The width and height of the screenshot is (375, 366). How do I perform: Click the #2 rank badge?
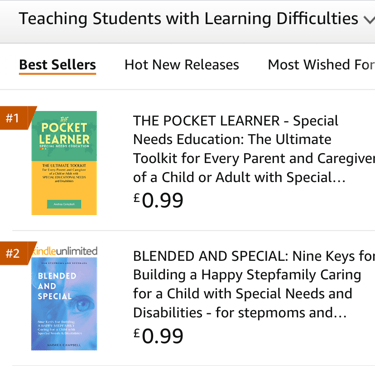pos(17,253)
